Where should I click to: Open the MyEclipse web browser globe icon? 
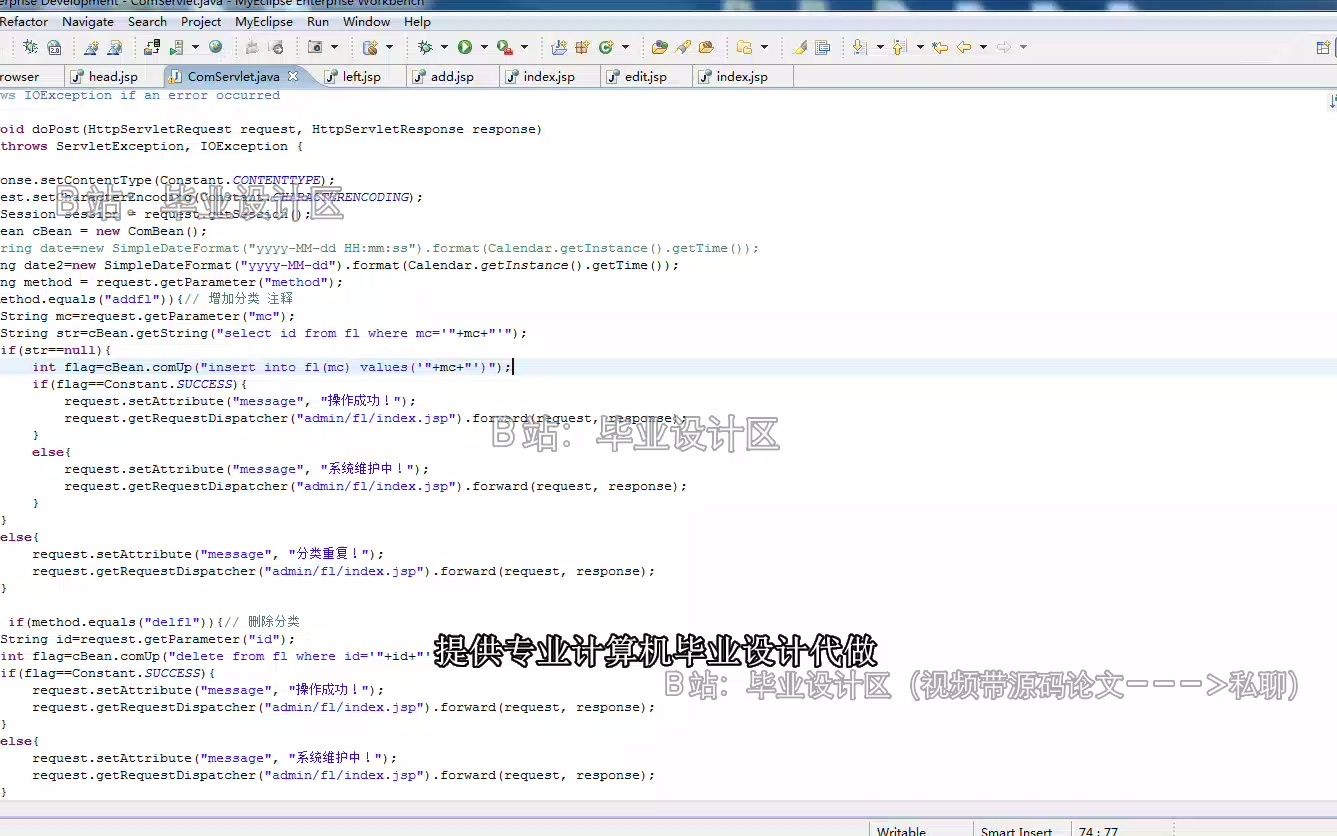[215, 47]
